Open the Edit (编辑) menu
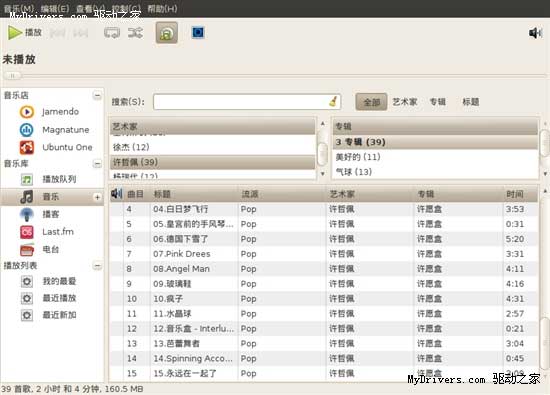The height and width of the screenshot is (395, 550). pyautogui.click(x=55, y=8)
